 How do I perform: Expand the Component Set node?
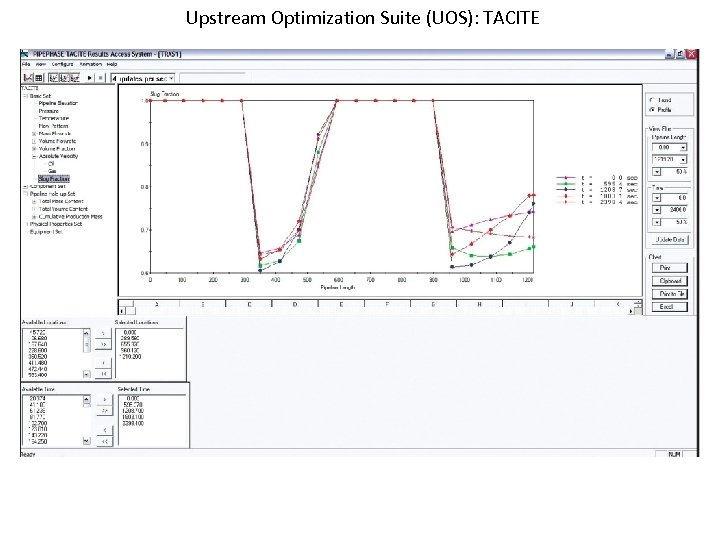[x=26, y=186]
